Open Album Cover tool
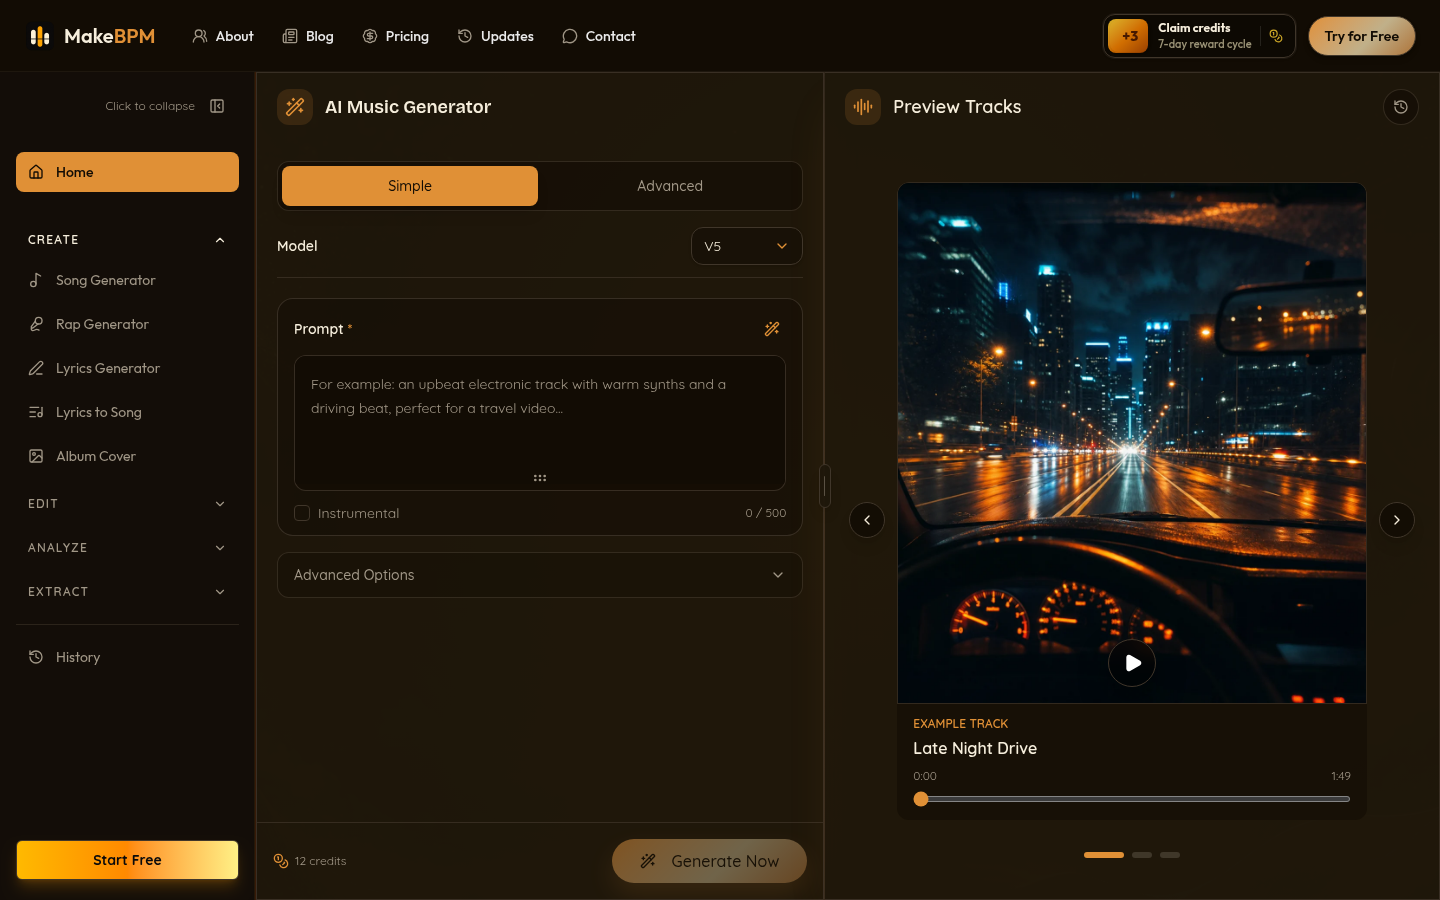The height and width of the screenshot is (900, 1440). pos(127,456)
